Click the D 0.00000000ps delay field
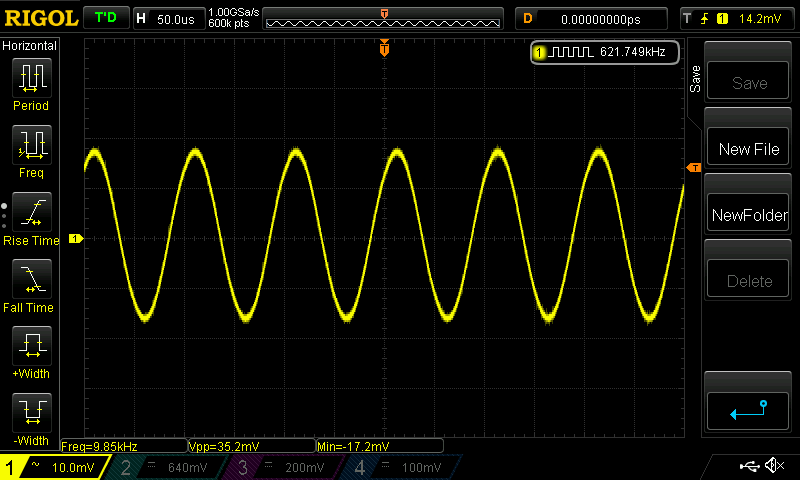800x480 pixels. 591,19
